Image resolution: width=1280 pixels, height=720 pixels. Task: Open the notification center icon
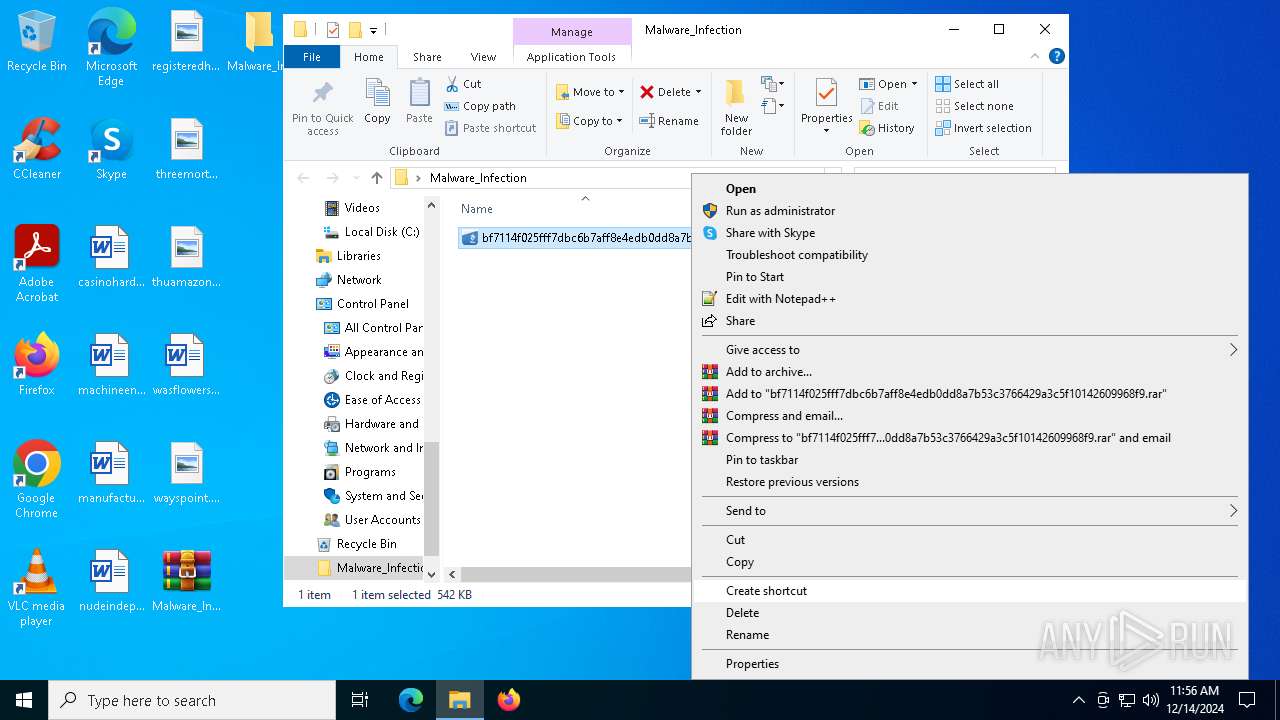coord(1247,700)
